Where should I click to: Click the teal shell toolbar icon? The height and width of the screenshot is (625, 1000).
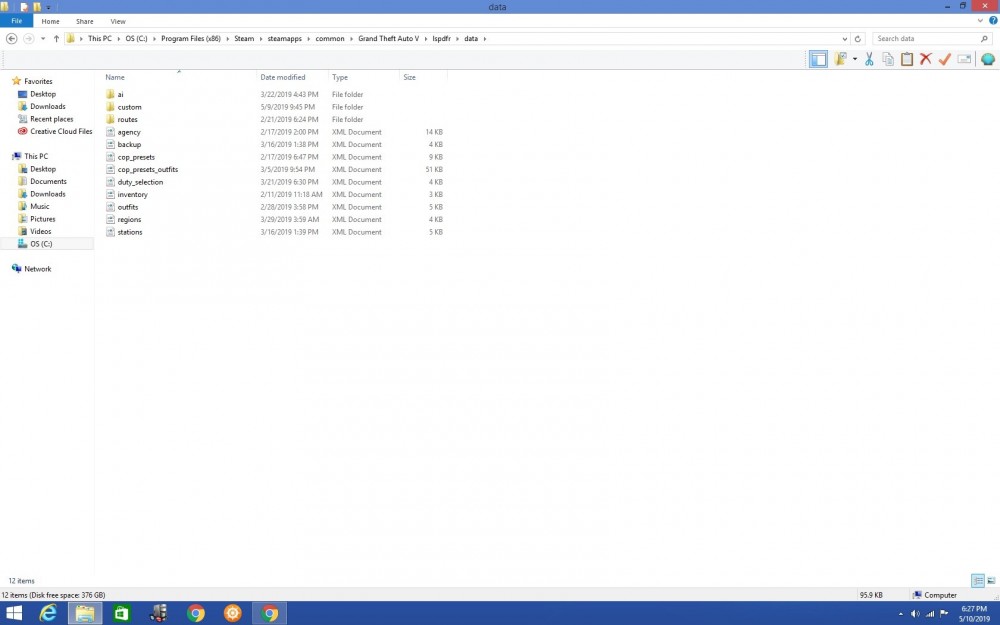point(988,59)
